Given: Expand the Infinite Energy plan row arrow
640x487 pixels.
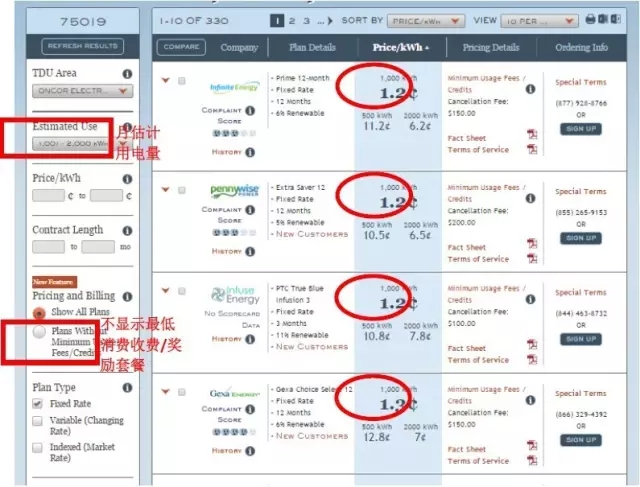Looking at the screenshot, I should pyautogui.click(x=164, y=80).
